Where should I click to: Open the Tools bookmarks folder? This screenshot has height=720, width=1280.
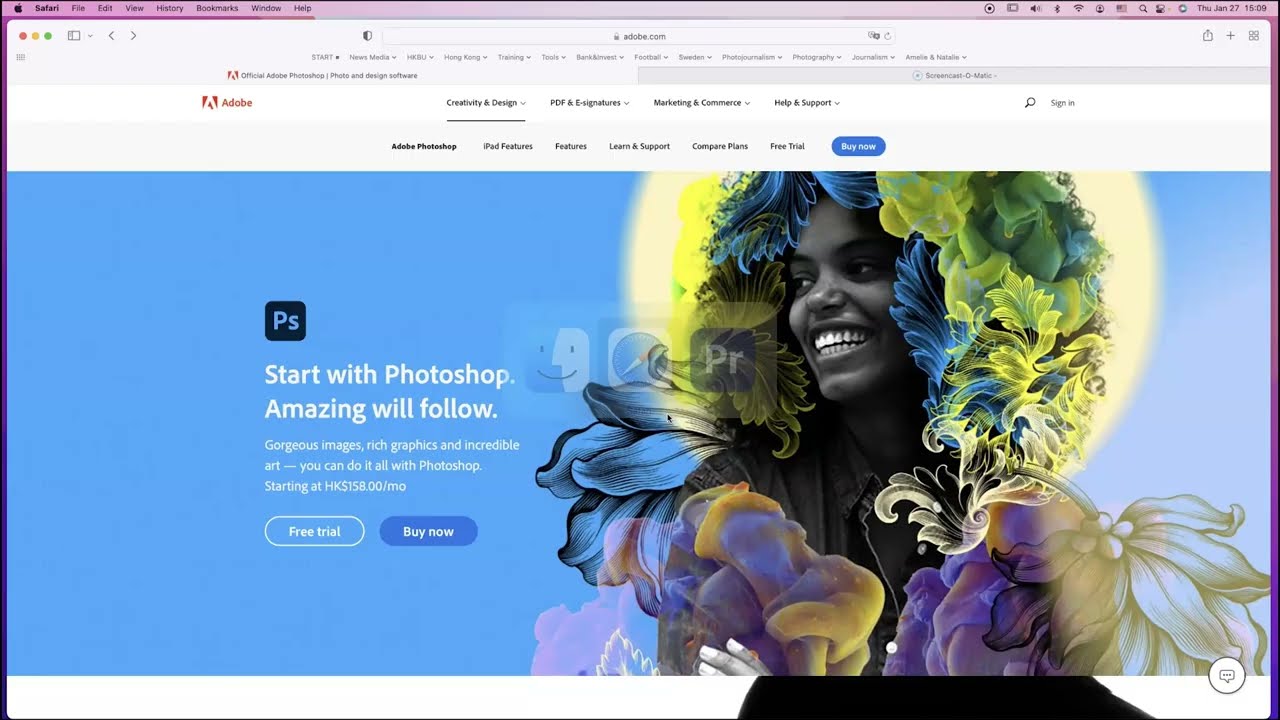pos(554,57)
